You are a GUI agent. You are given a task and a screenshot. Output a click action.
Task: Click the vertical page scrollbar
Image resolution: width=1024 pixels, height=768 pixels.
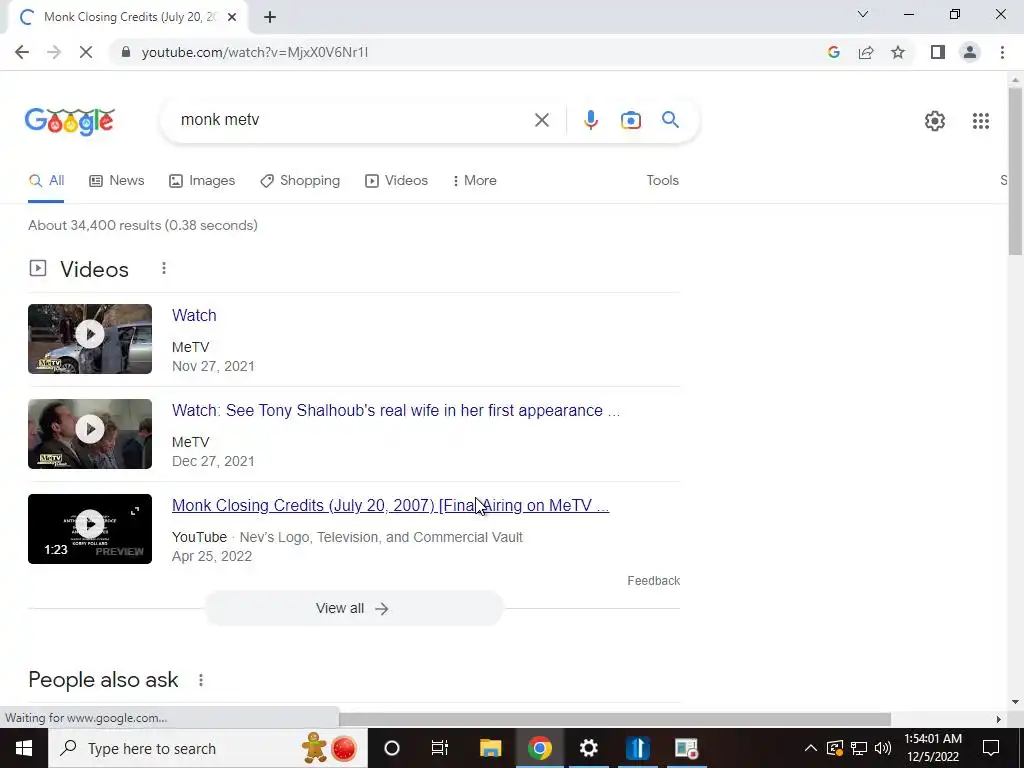click(x=1015, y=170)
